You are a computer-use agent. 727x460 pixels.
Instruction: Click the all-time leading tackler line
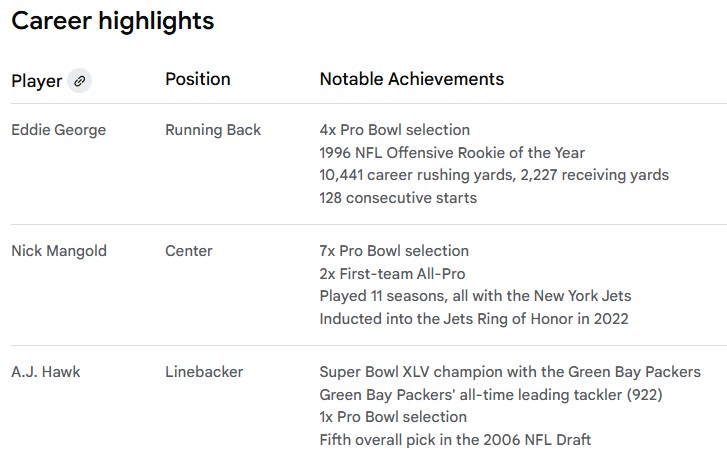pos(487,394)
